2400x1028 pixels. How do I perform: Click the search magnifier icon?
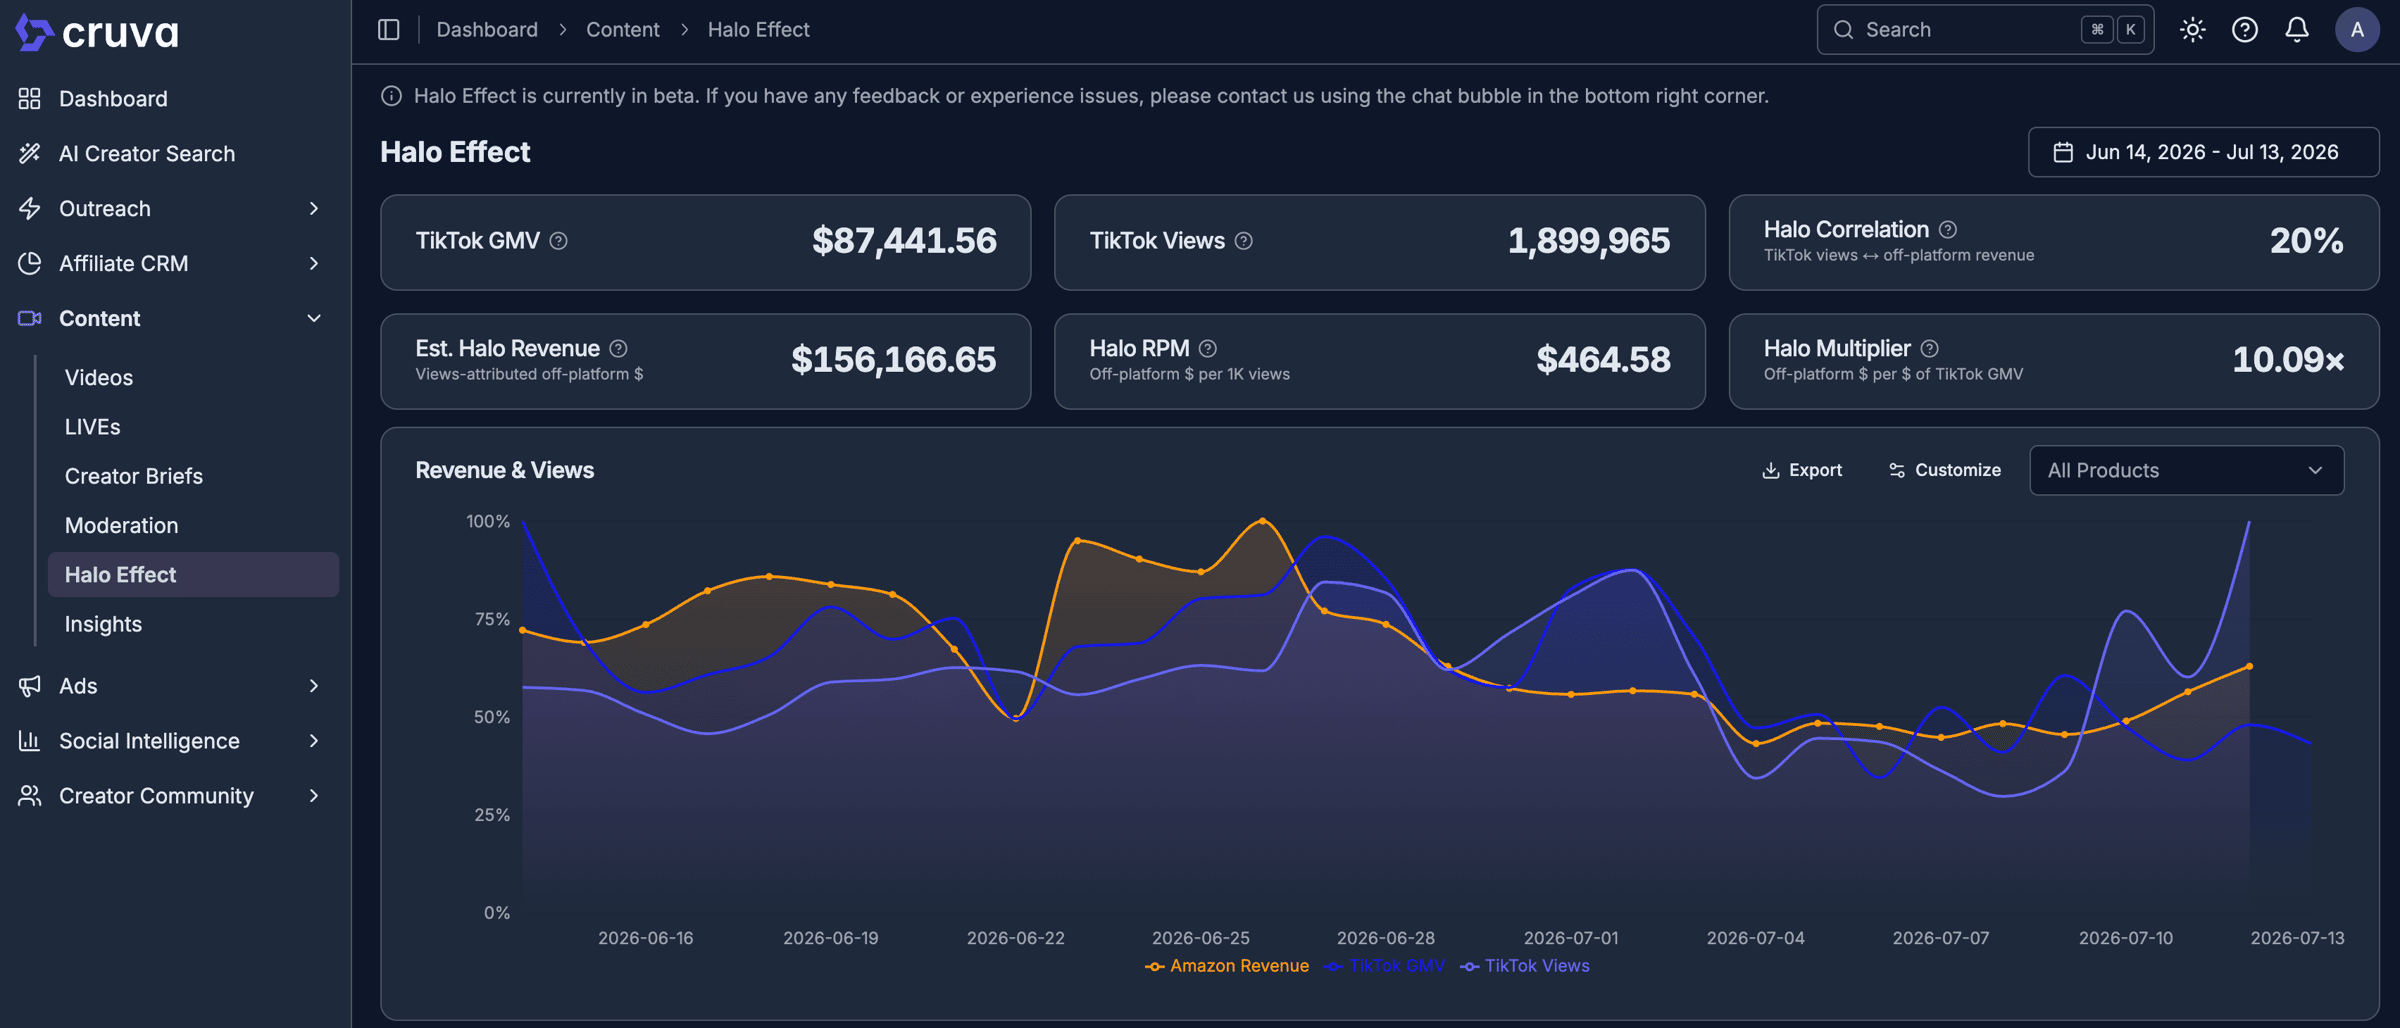pos(1843,30)
